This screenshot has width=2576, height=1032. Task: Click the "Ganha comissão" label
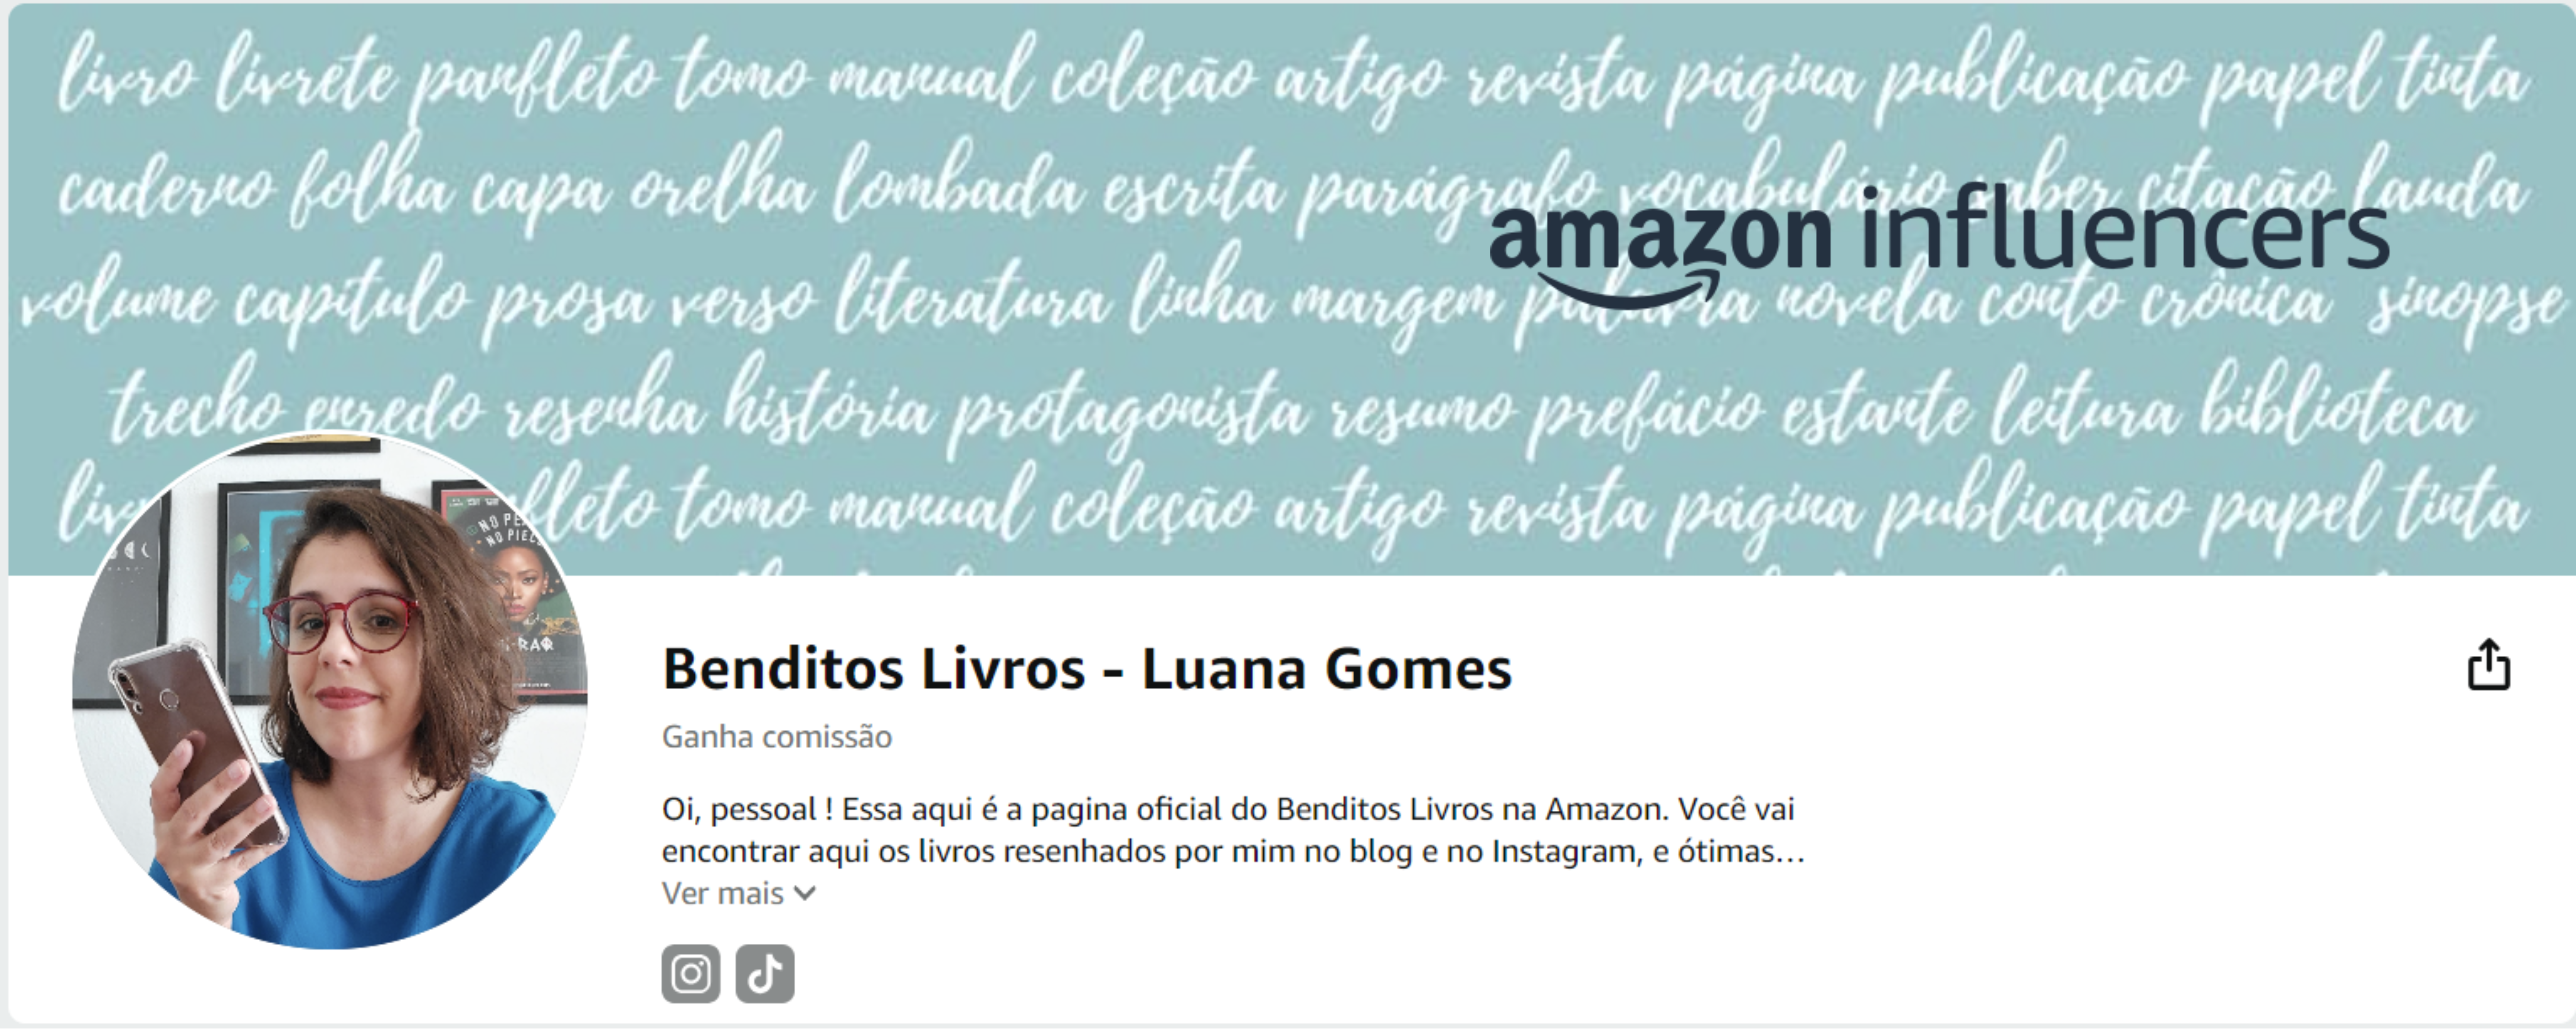click(777, 737)
